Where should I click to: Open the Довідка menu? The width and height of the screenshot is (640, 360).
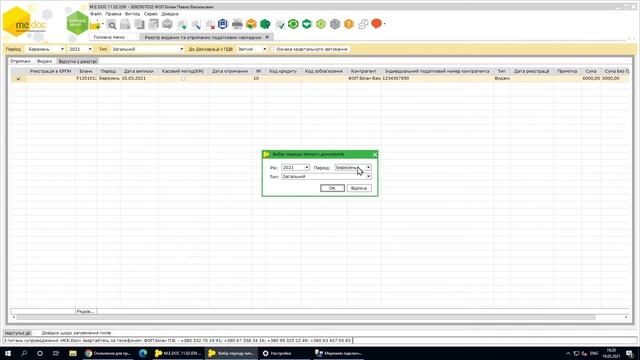coord(170,13)
